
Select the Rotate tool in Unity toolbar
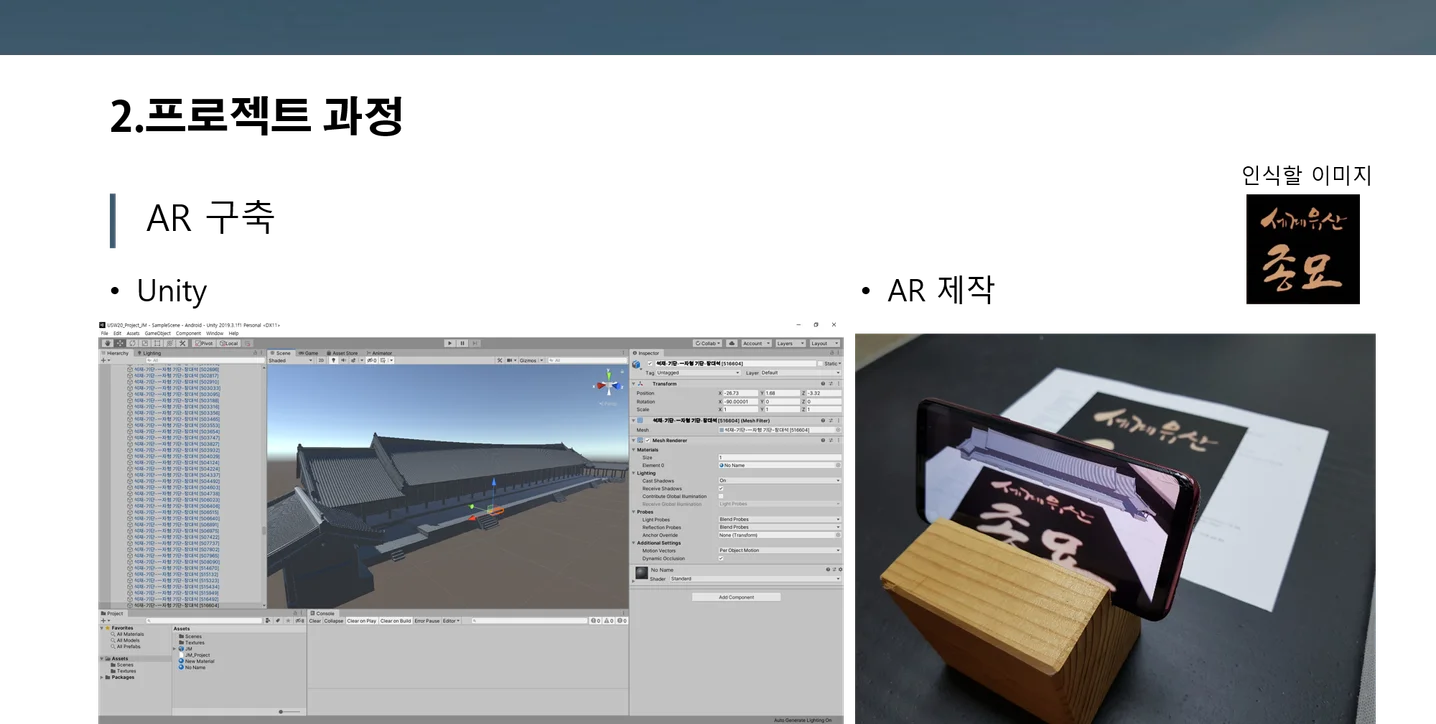(132, 343)
